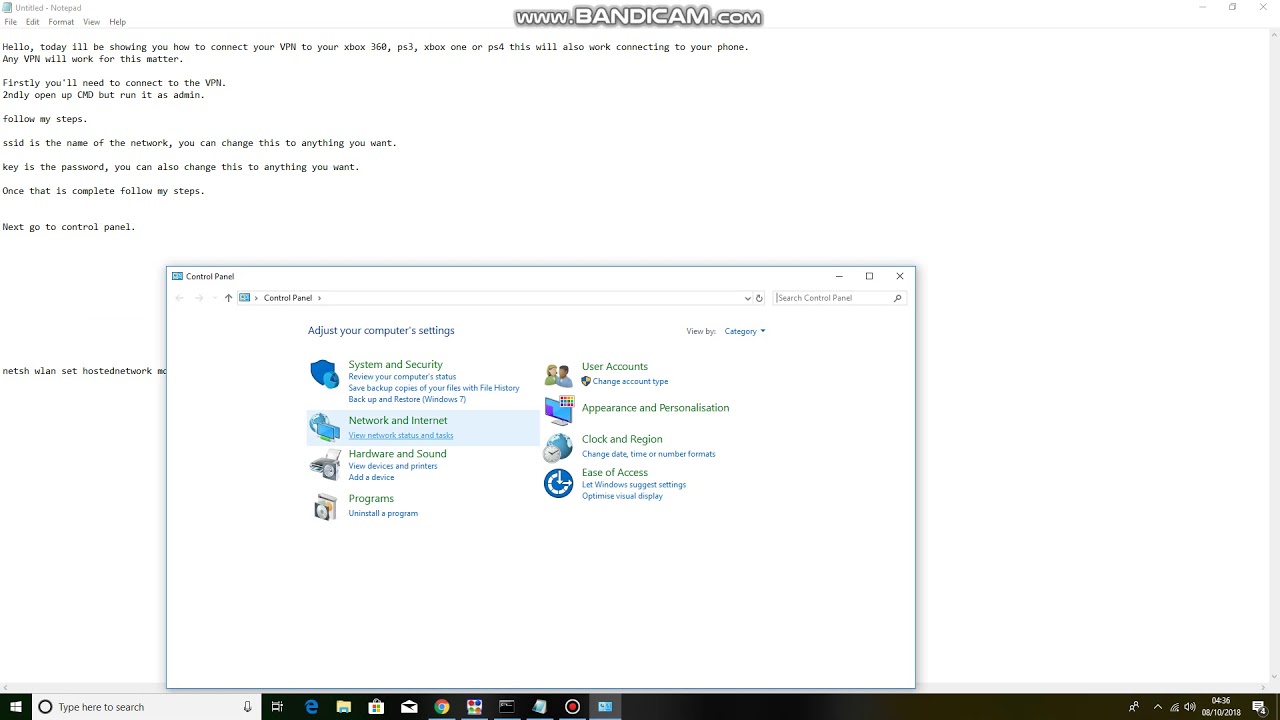The height and width of the screenshot is (720, 1280).
Task: Click the Task View taskbar icon
Action: 278,707
